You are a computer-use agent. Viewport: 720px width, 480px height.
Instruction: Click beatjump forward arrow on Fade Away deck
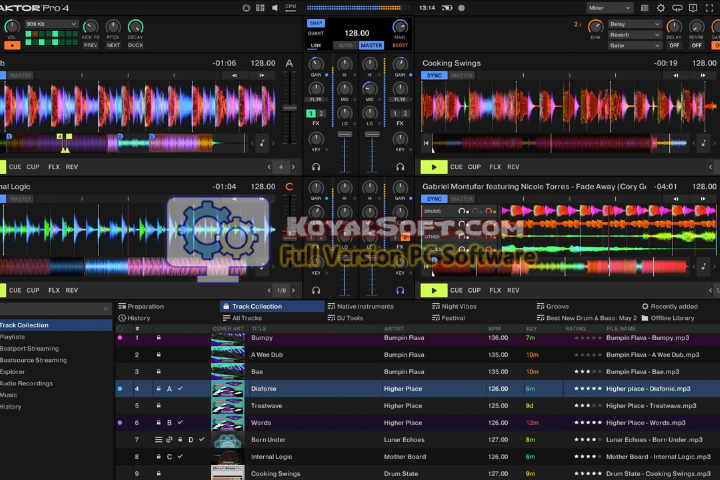pos(703,199)
